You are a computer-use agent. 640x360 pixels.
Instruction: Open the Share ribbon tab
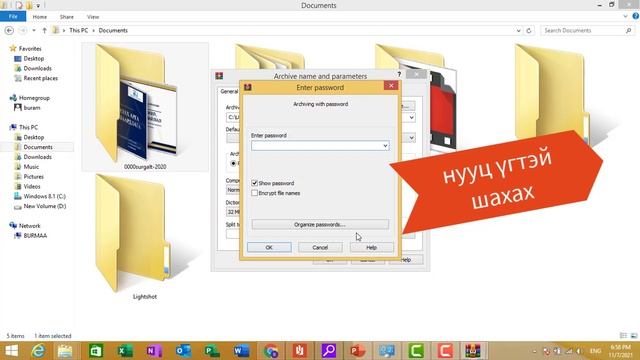[67, 17]
